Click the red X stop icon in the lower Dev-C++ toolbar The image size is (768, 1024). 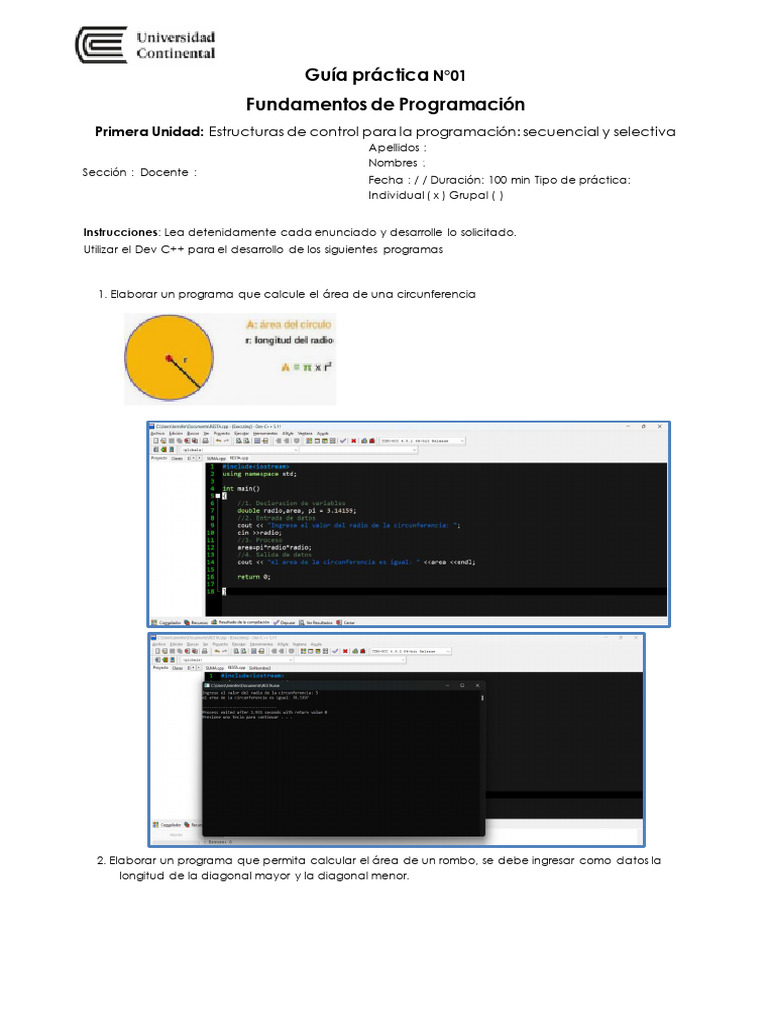tap(345, 651)
